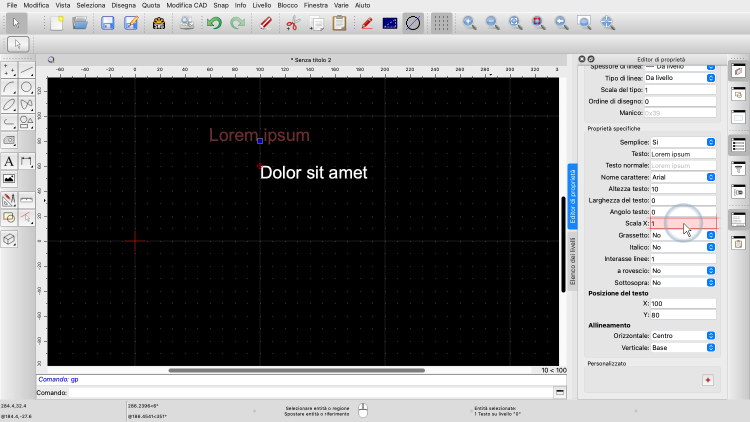Viewport: 750px width, 422px height.
Task: Open the Ellipse drawing tools
Action: click(9, 105)
